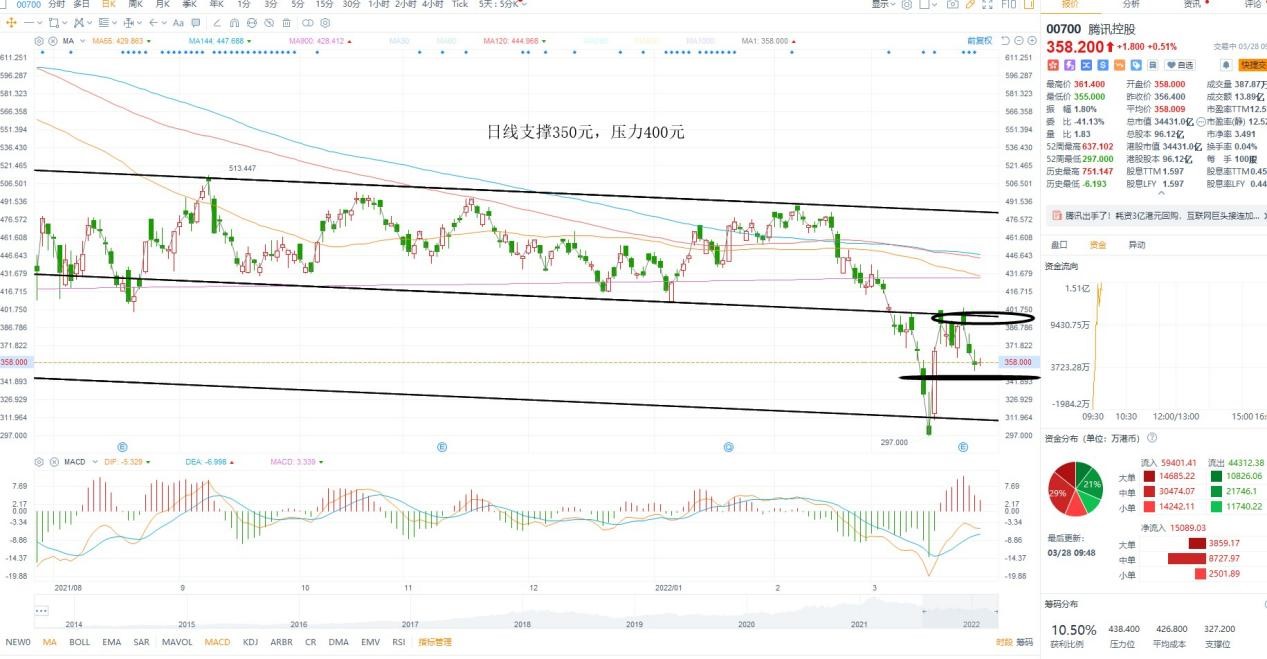
Task: Toggle the RSI sub-indicator
Action: point(398,642)
